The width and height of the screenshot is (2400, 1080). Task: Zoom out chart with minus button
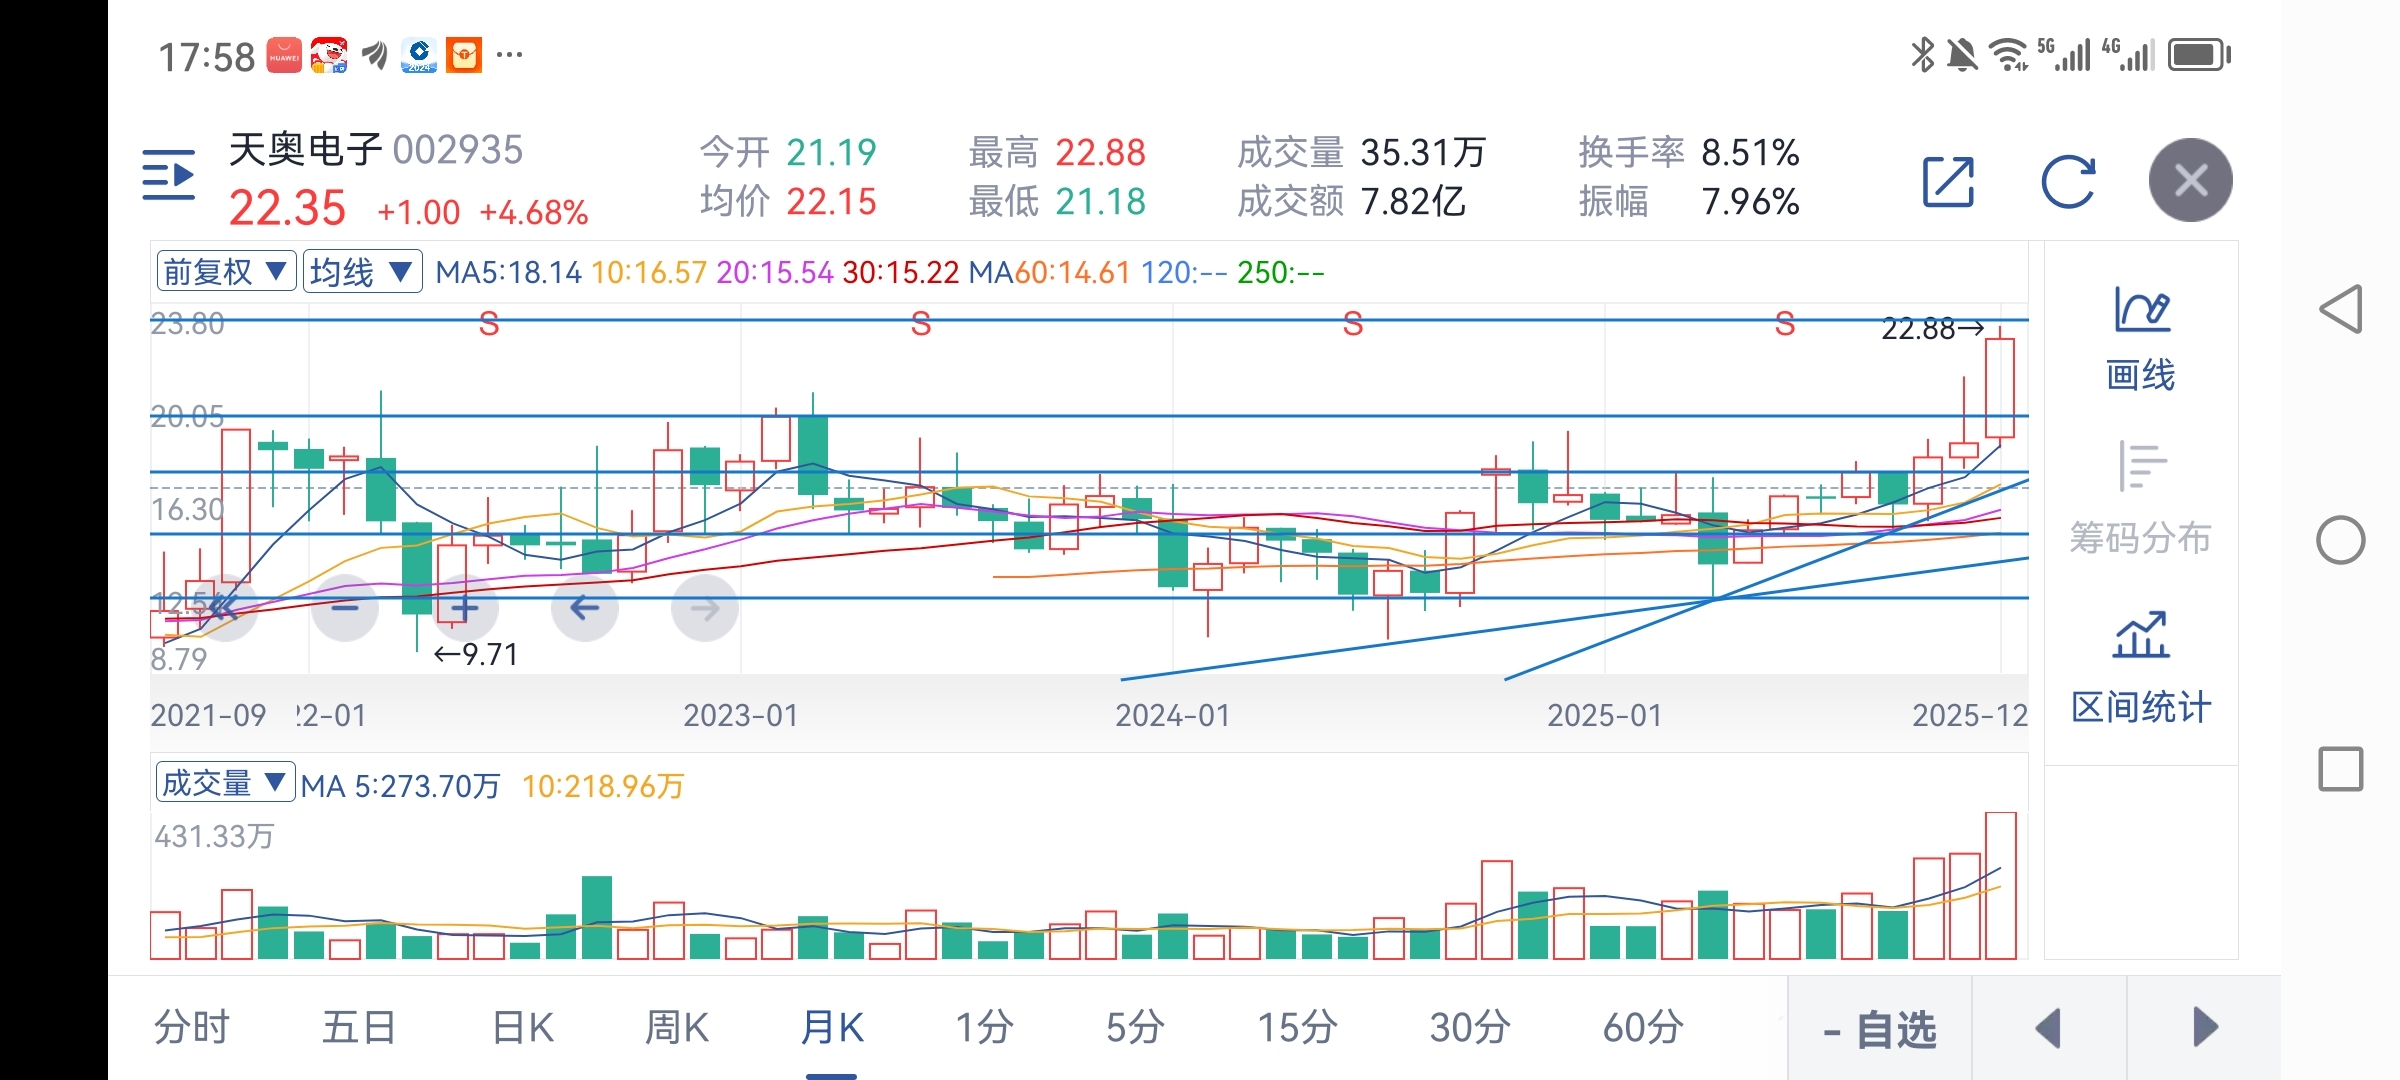click(345, 607)
